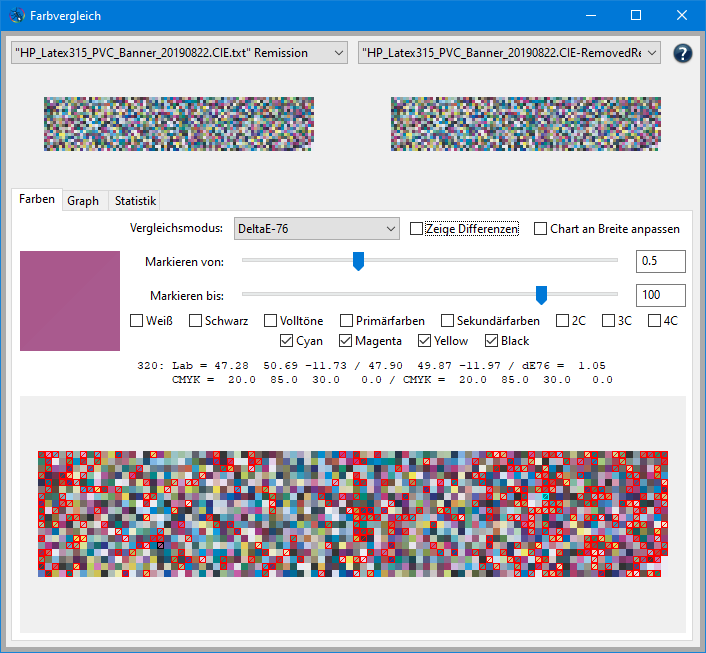This screenshot has height=653, width=706.
Task: Enable the Zeige Differenzen checkbox
Action: (417, 229)
